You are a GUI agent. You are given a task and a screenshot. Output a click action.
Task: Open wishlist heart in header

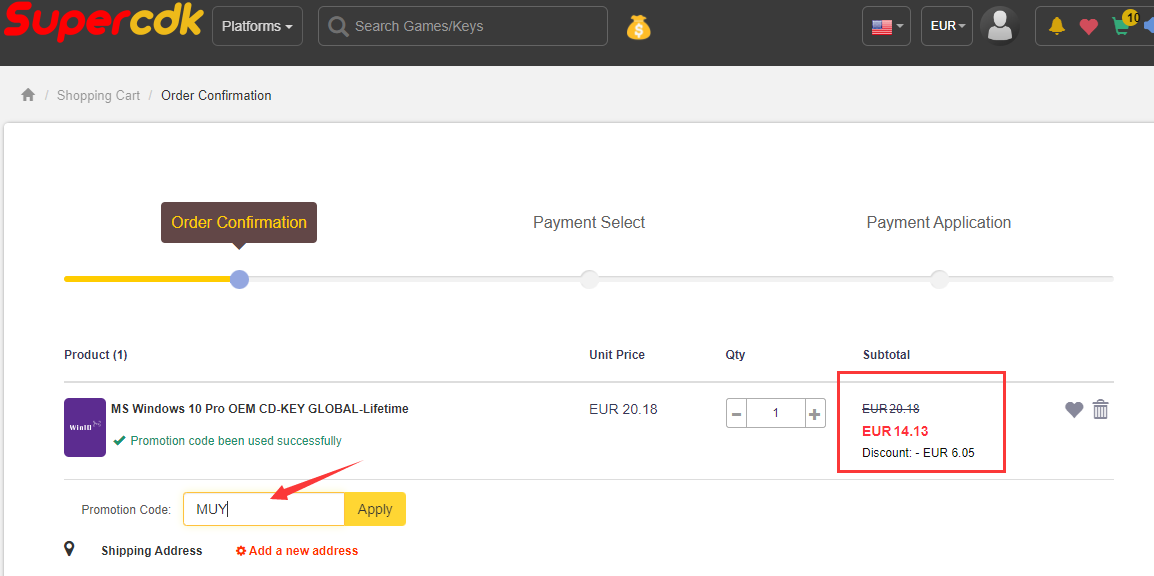click(x=1088, y=27)
